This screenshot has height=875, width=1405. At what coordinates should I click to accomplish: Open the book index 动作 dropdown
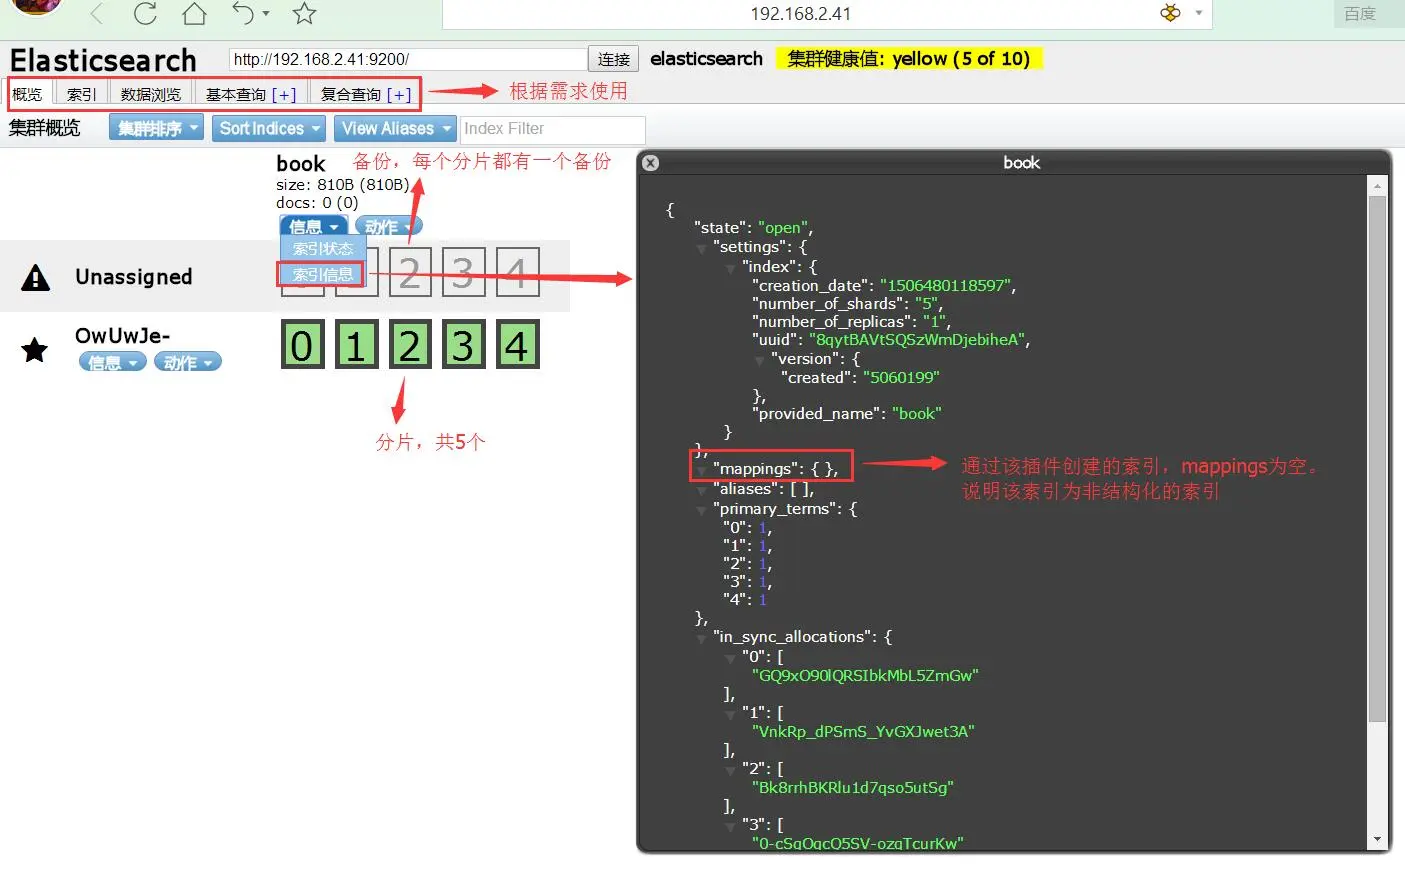[389, 226]
